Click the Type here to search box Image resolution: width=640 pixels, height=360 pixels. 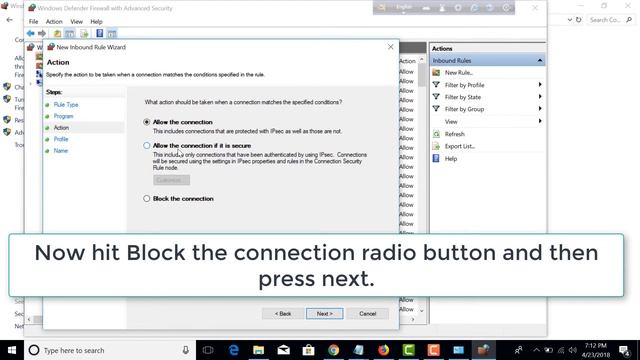point(110,350)
